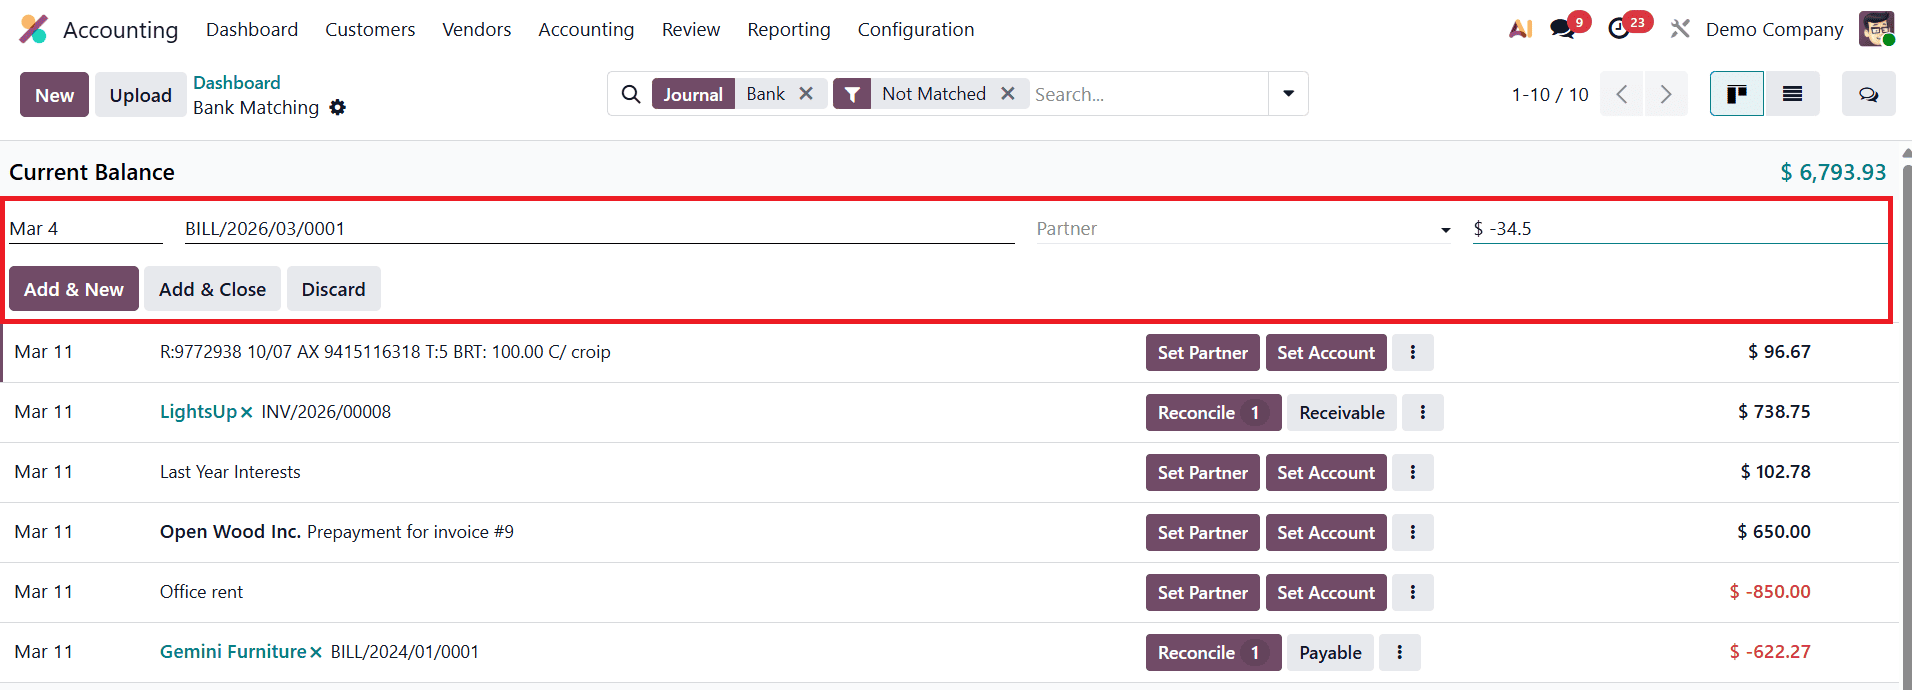Open the kebab menu on Office rent row
This screenshot has height=690, width=1912.
[x=1413, y=592]
